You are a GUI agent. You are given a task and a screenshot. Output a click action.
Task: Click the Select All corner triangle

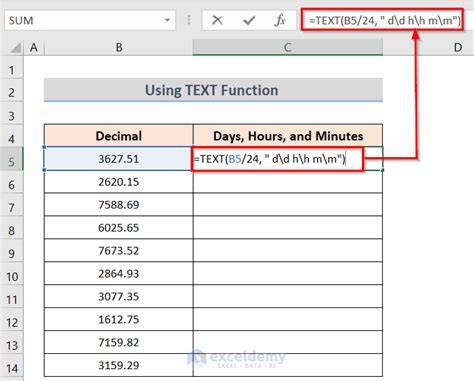[x=15, y=48]
